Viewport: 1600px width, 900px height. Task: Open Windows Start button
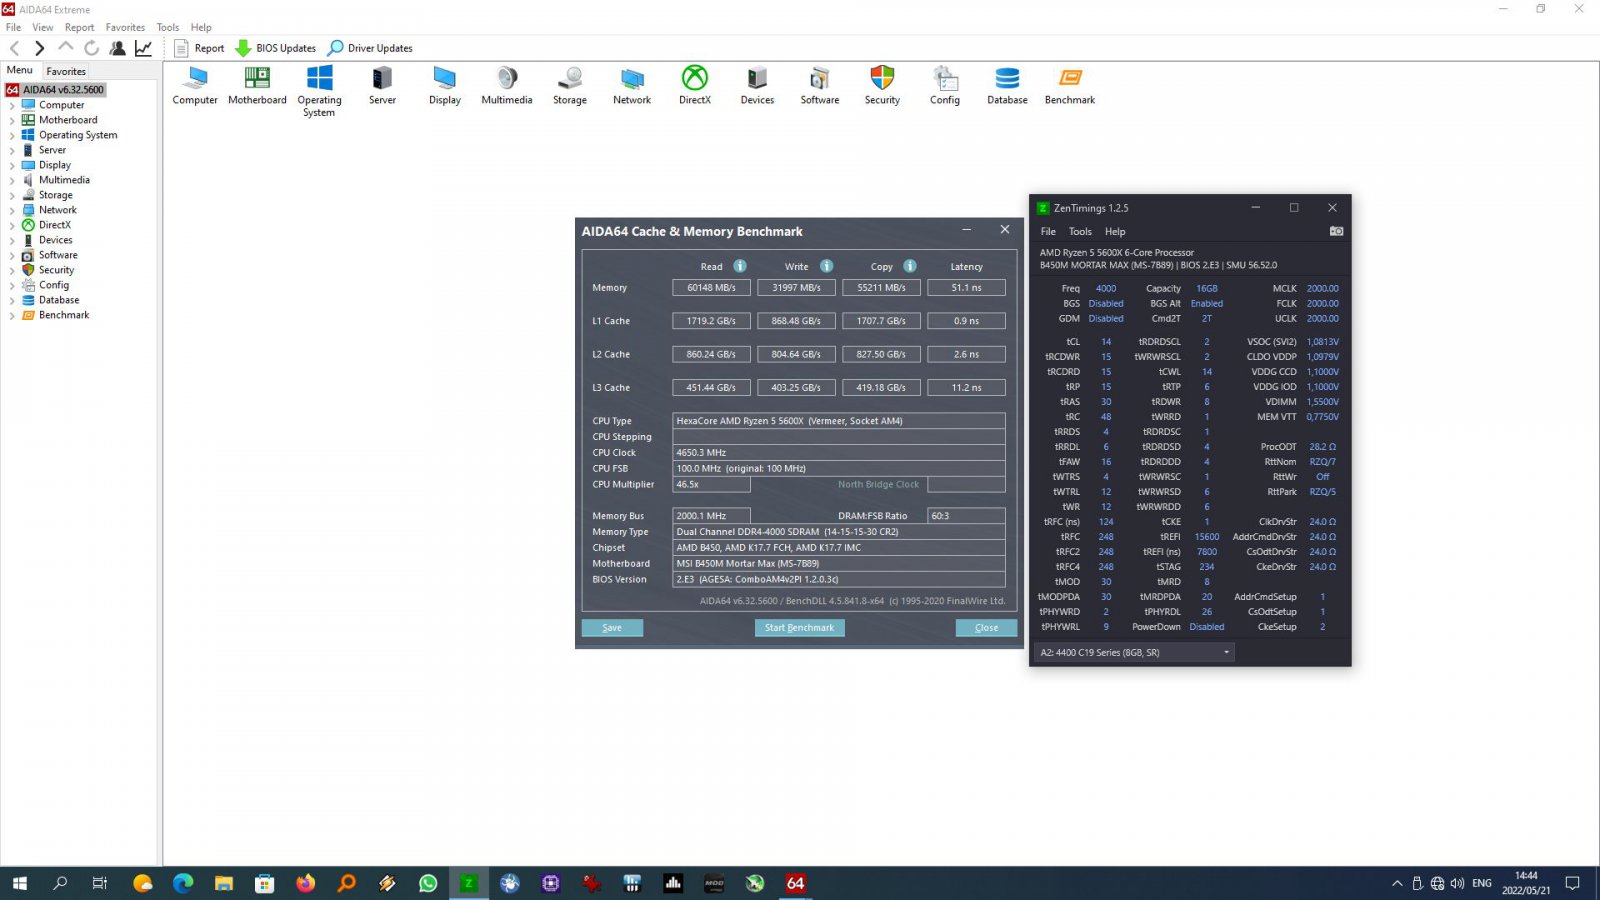pos(19,883)
